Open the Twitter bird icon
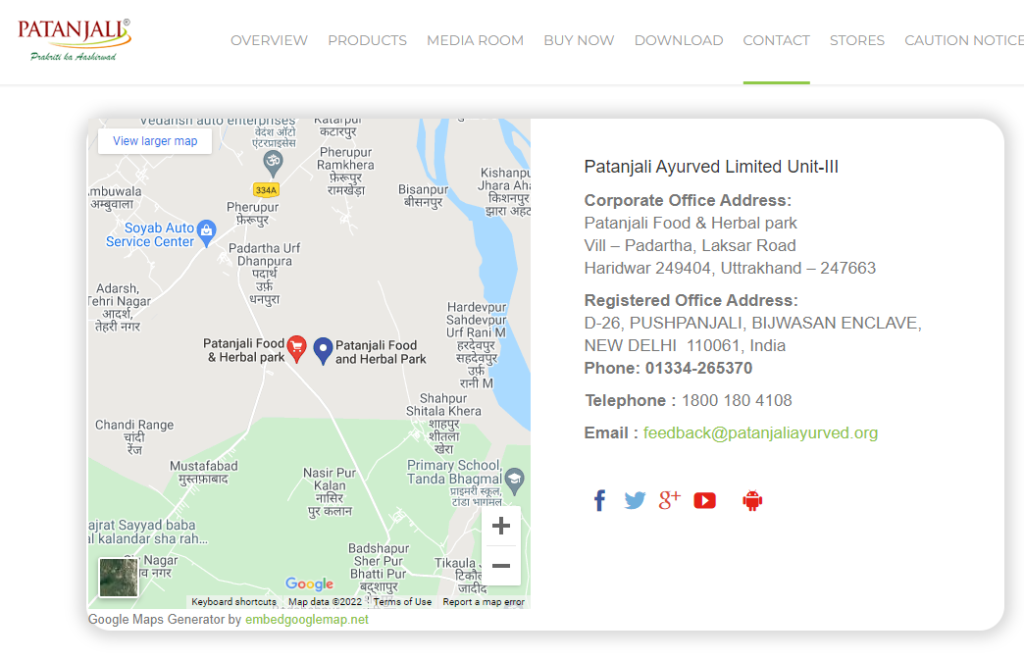This screenshot has height=660, width=1024. coord(634,500)
